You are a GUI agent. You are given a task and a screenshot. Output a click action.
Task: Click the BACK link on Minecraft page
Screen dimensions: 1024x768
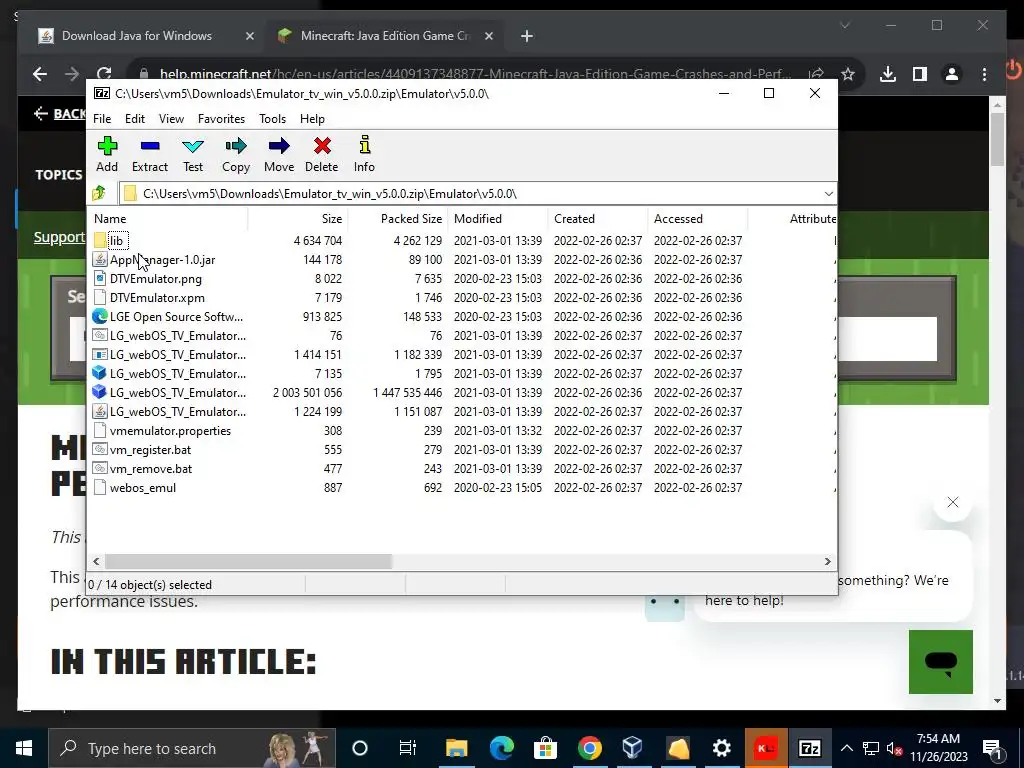pyautogui.click(x=60, y=114)
